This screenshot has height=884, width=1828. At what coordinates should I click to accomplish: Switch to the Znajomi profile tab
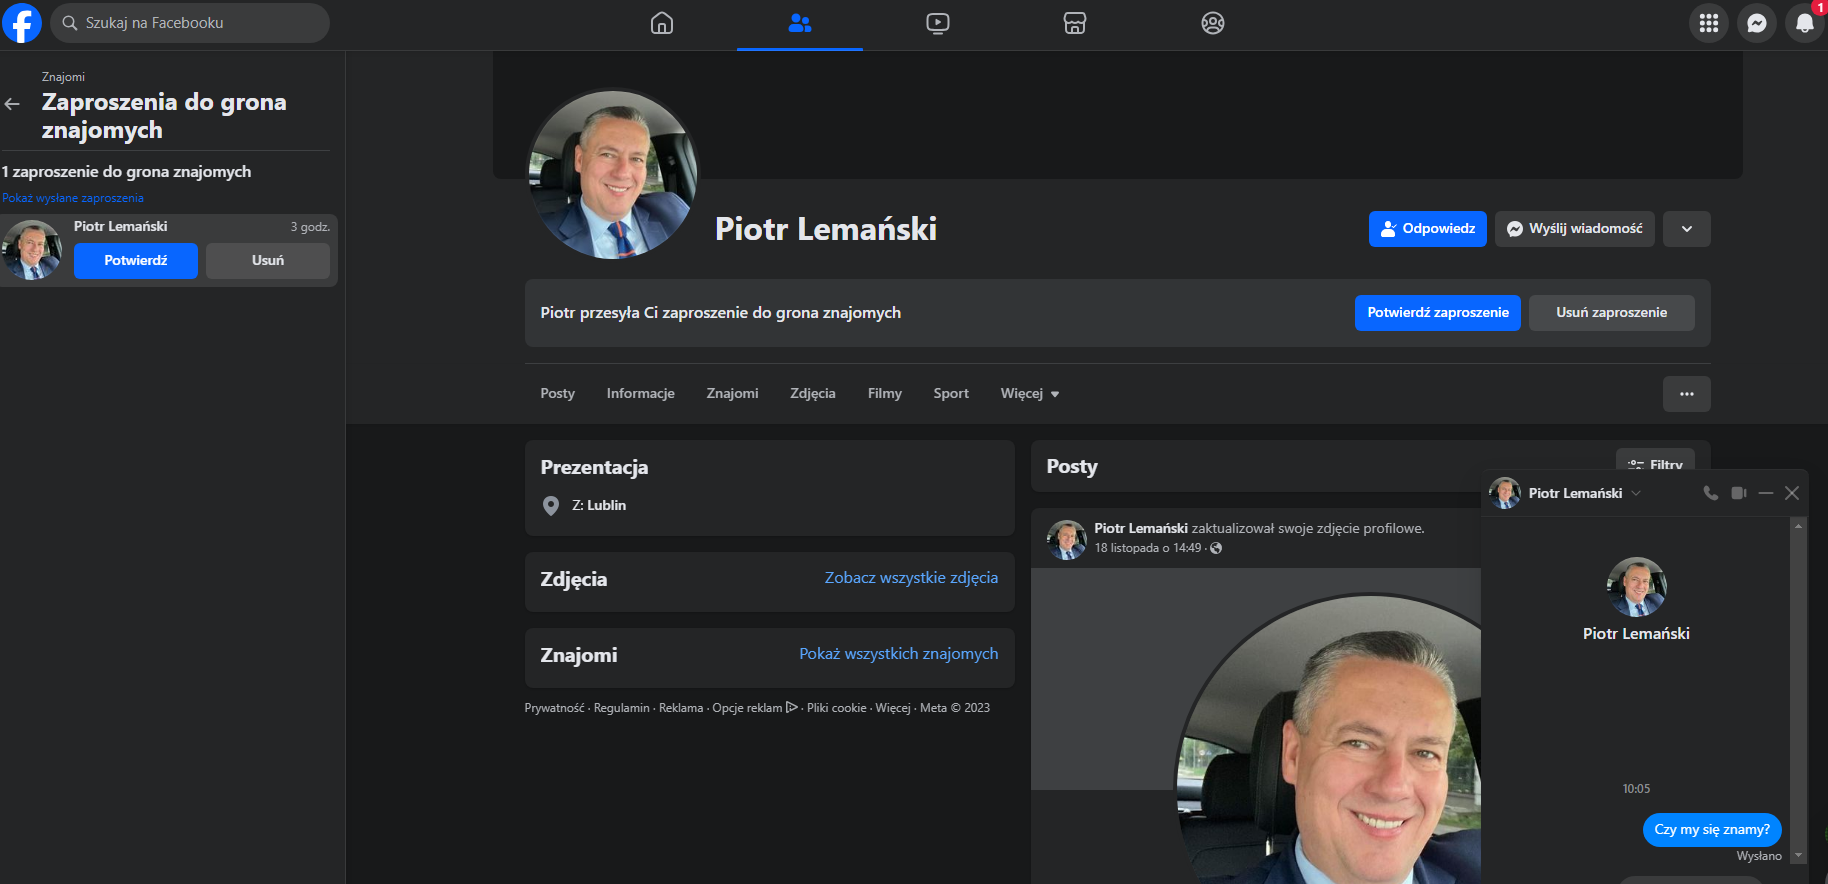733,394
